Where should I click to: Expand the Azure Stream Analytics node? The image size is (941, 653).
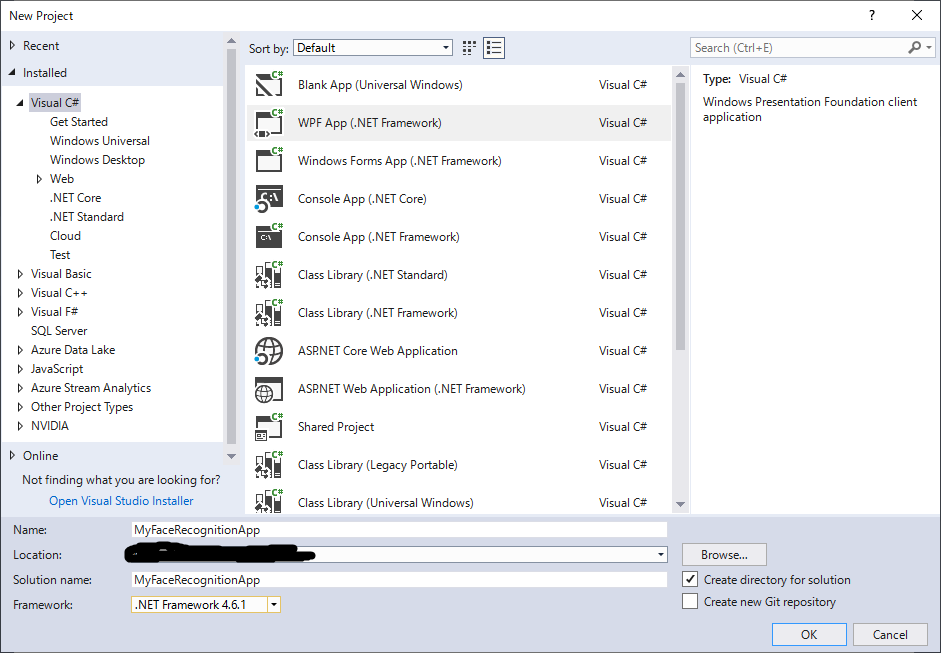20,388
